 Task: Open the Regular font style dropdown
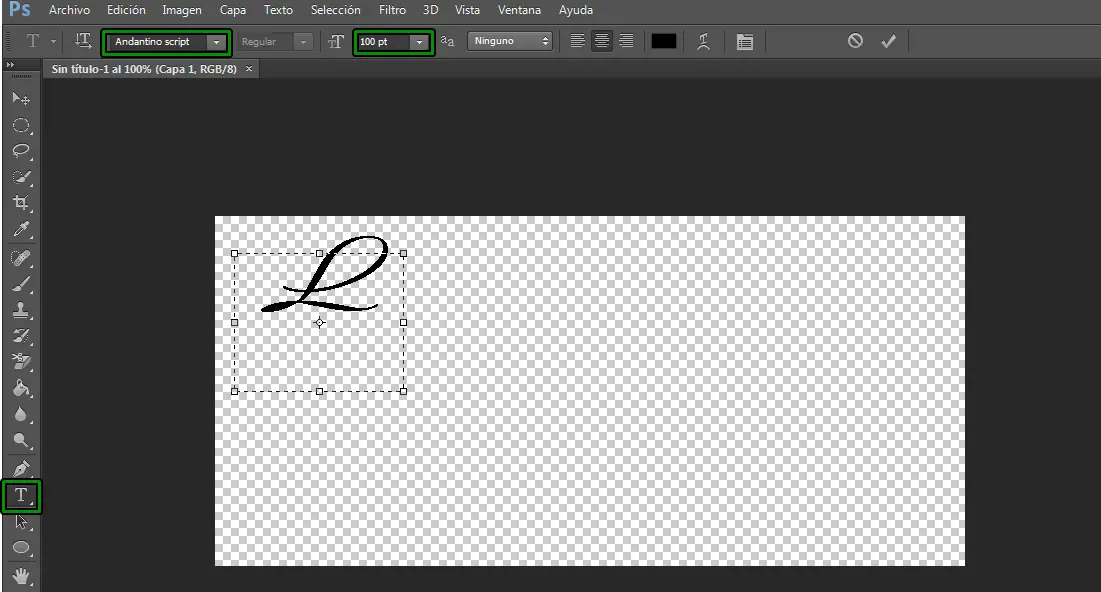pyautogui.click(x=303, y=42)
